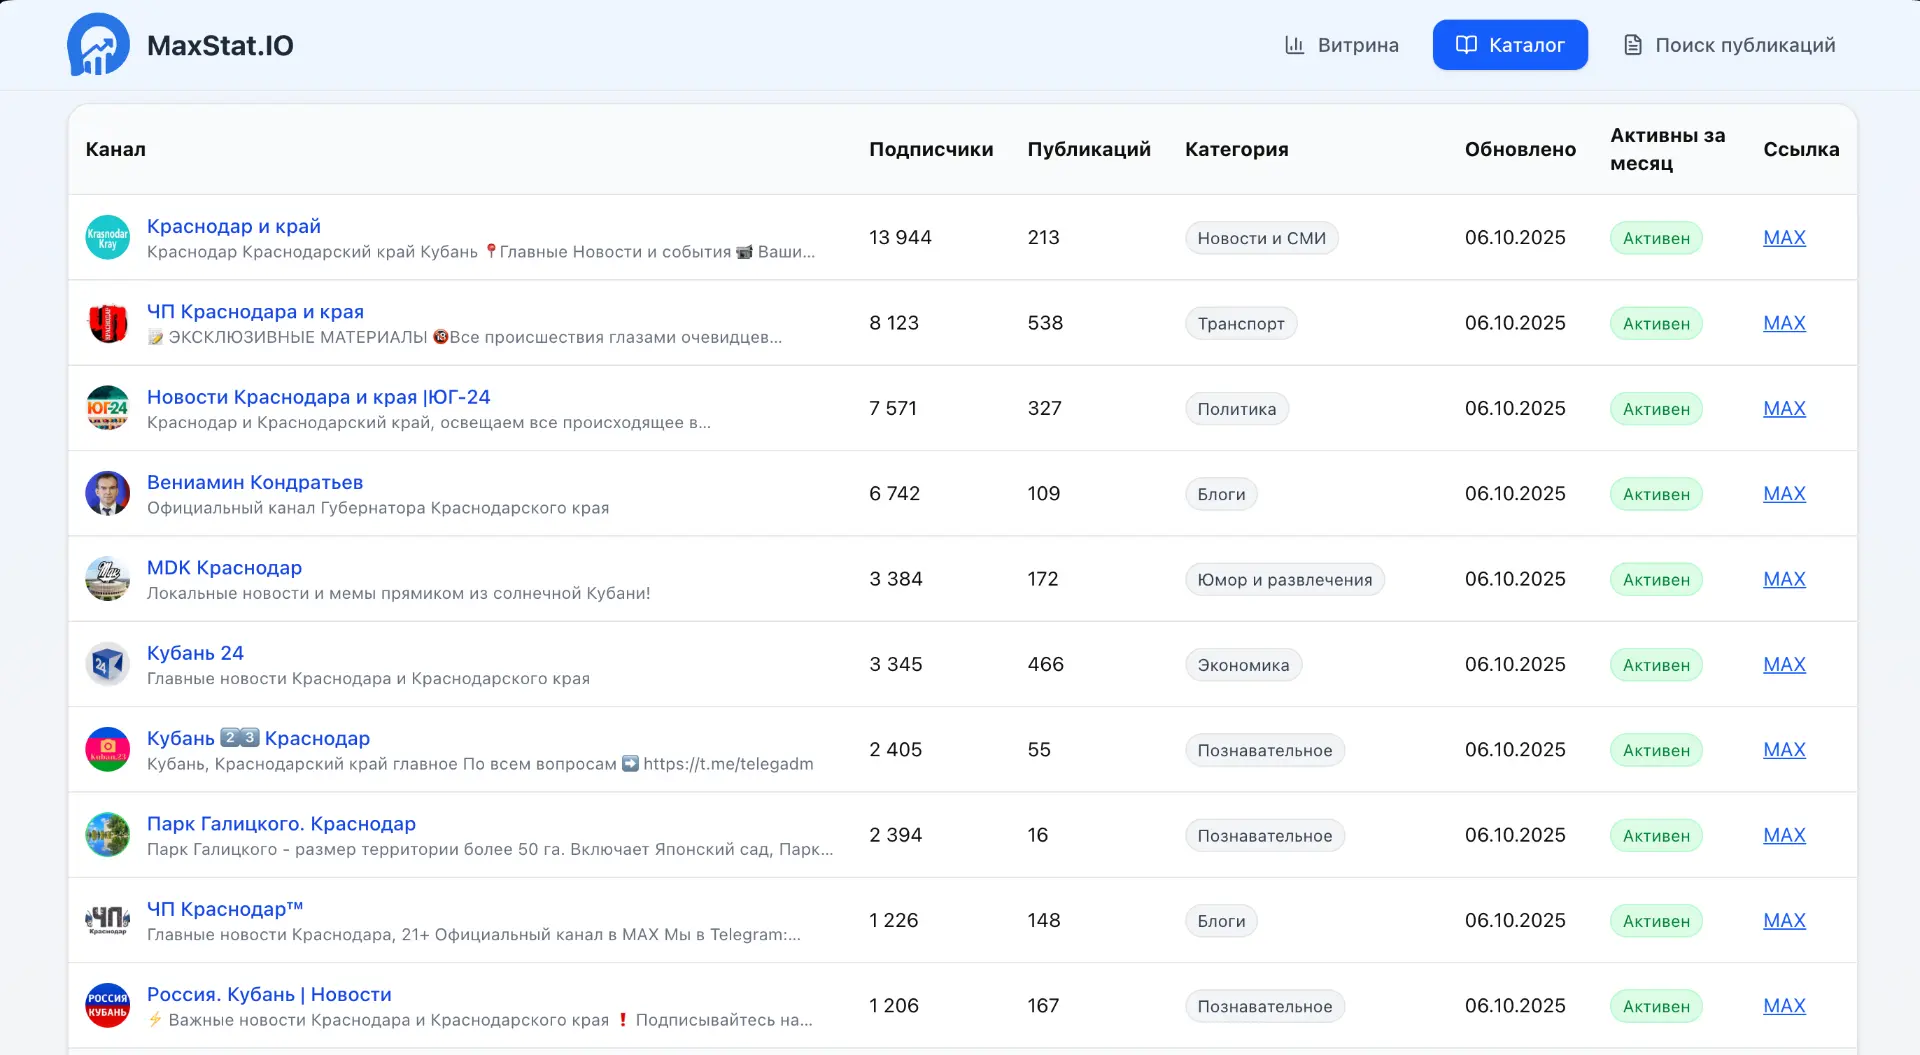Open MAX link for ЧП Краснодар™
The width and height of the screenshot is (1920, 1055).
1784,920
